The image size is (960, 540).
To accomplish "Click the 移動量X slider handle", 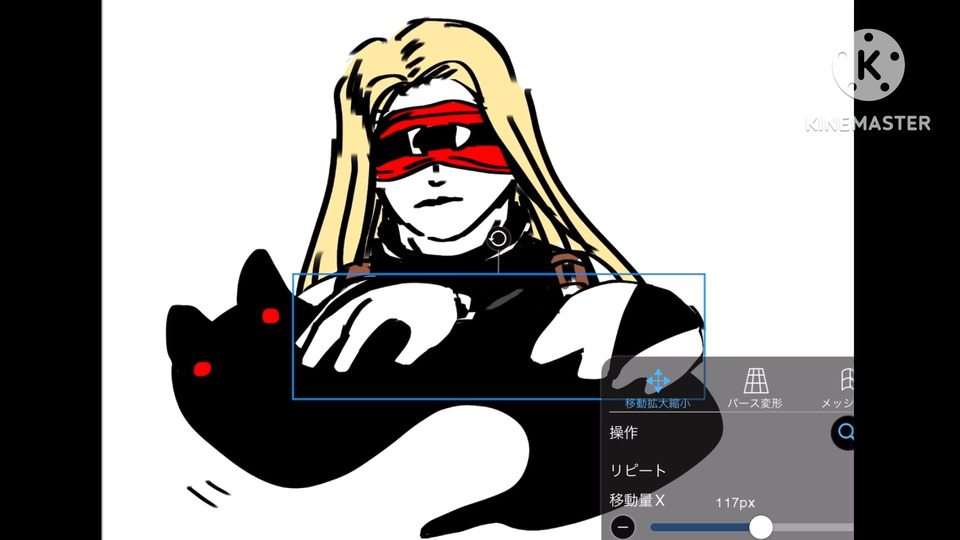I will (x=761, y=527).
